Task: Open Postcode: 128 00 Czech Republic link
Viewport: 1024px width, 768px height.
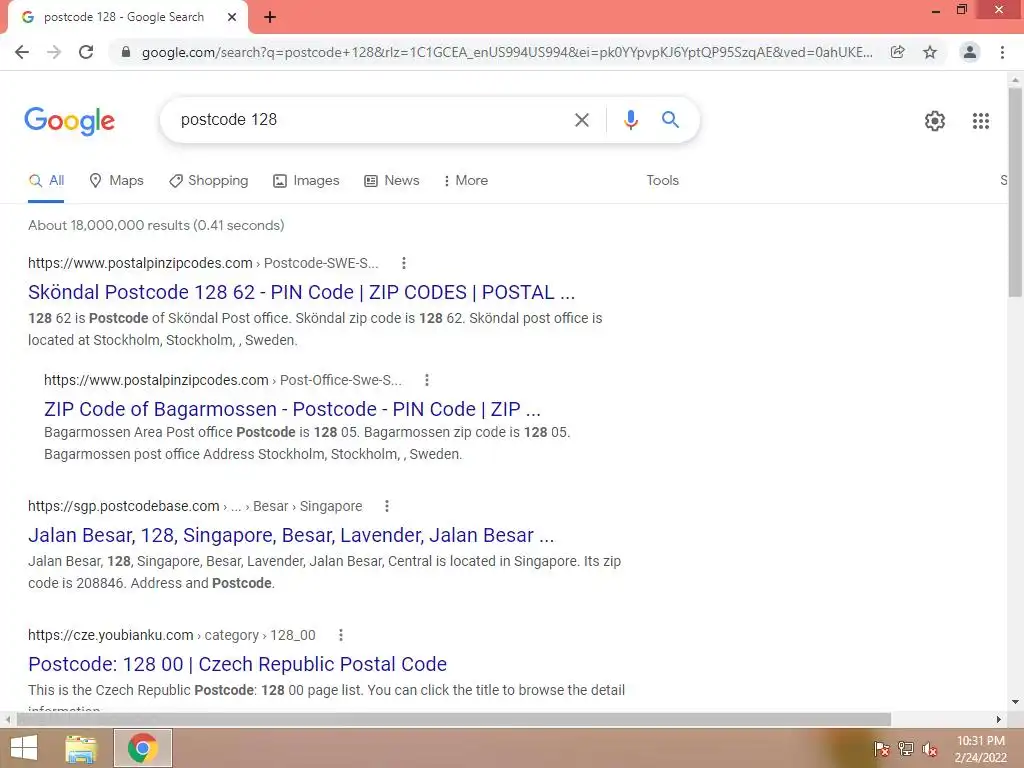Action: point(237,664)
